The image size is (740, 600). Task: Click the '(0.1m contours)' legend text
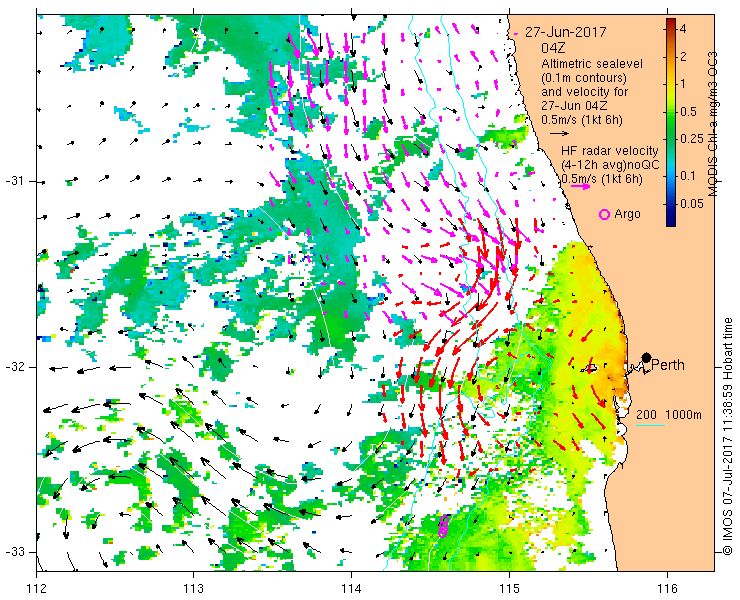(584, 77)
